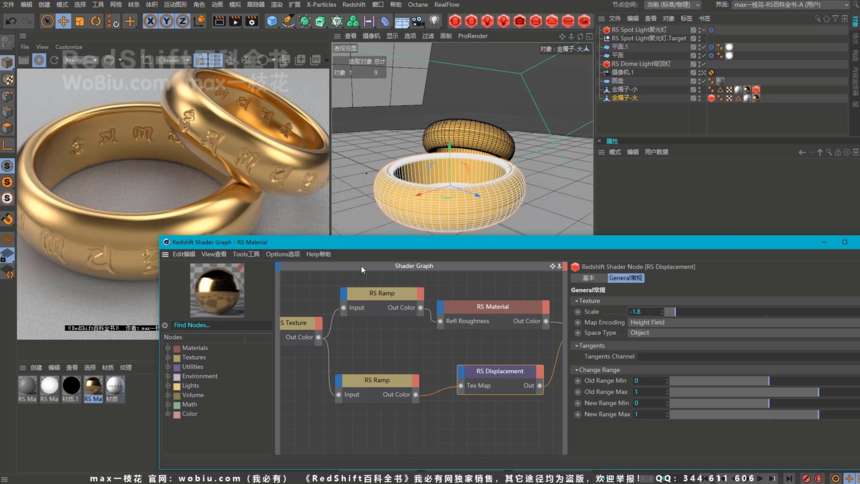The width and height of the screenshot is (860, 484).
Task: Toggle X axis lock
Action: [150, 21]
